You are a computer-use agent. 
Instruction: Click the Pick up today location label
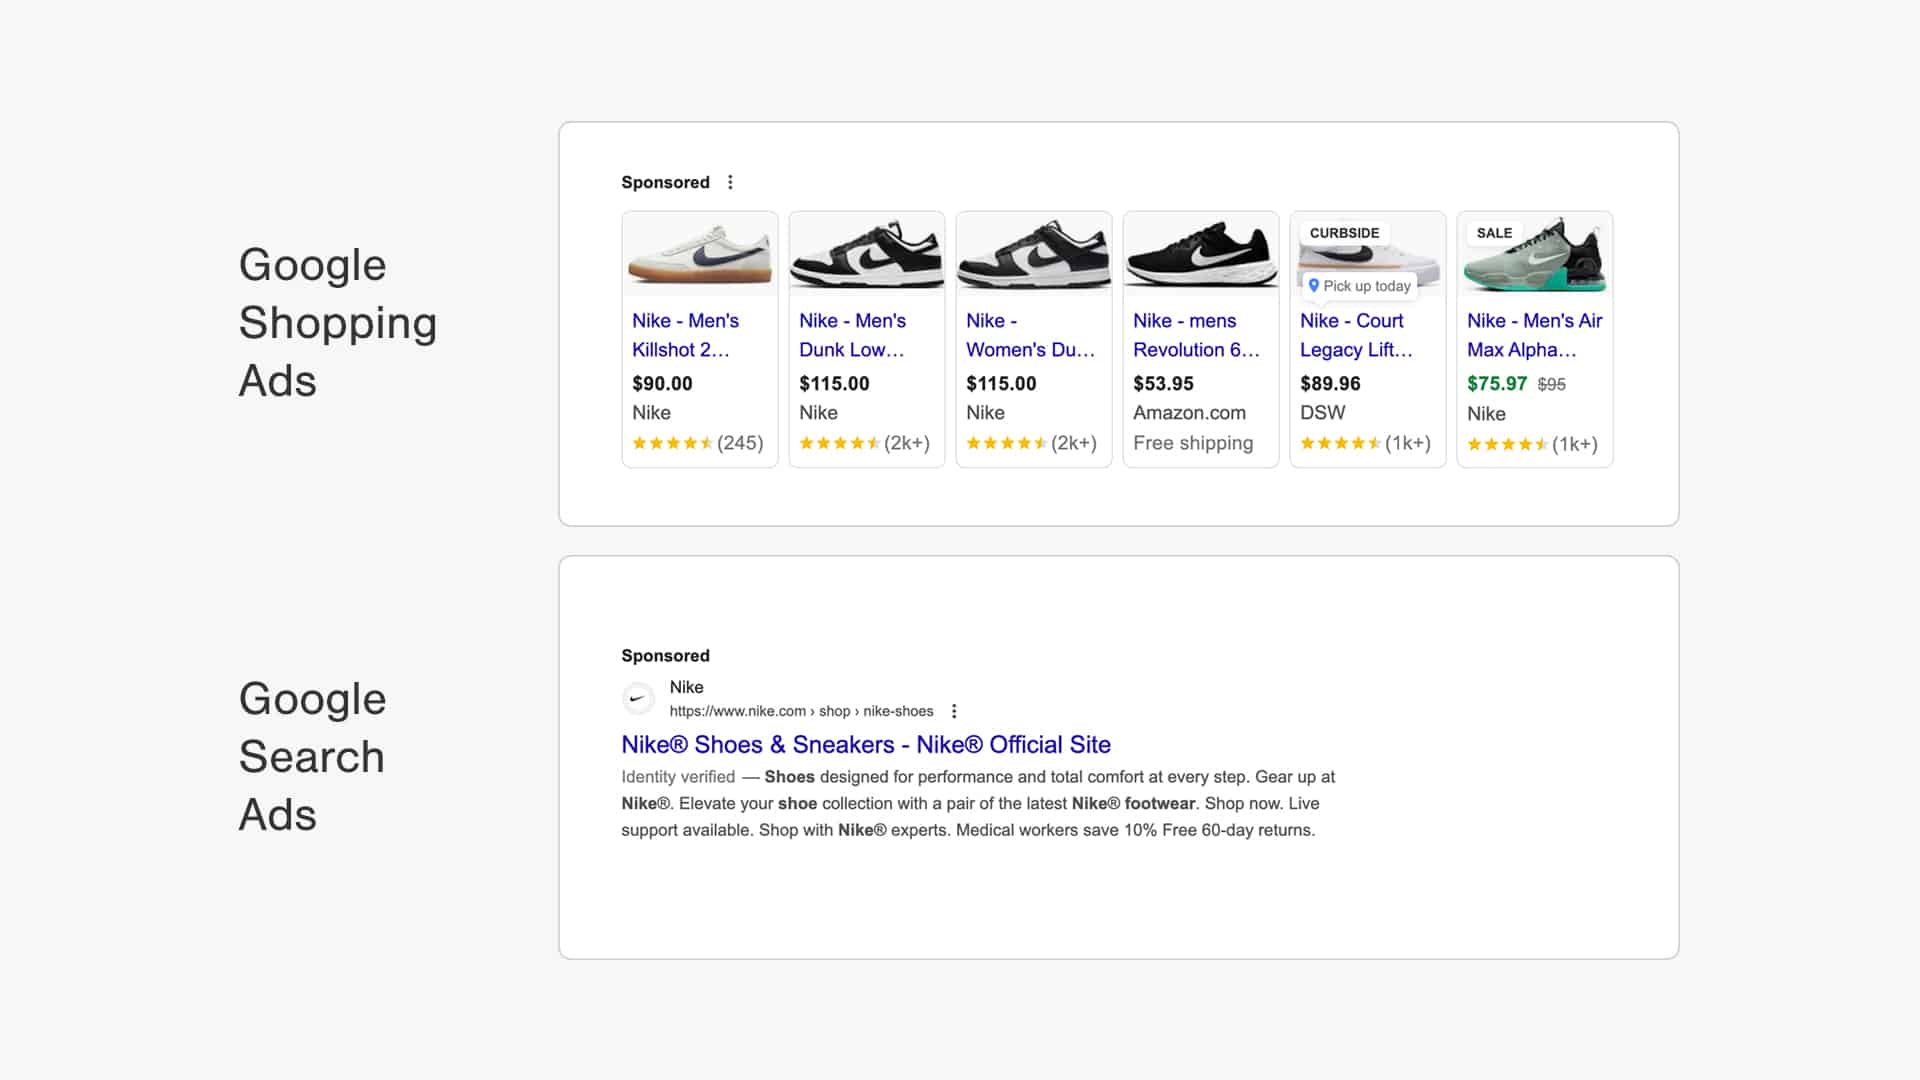pos(1360,286)
